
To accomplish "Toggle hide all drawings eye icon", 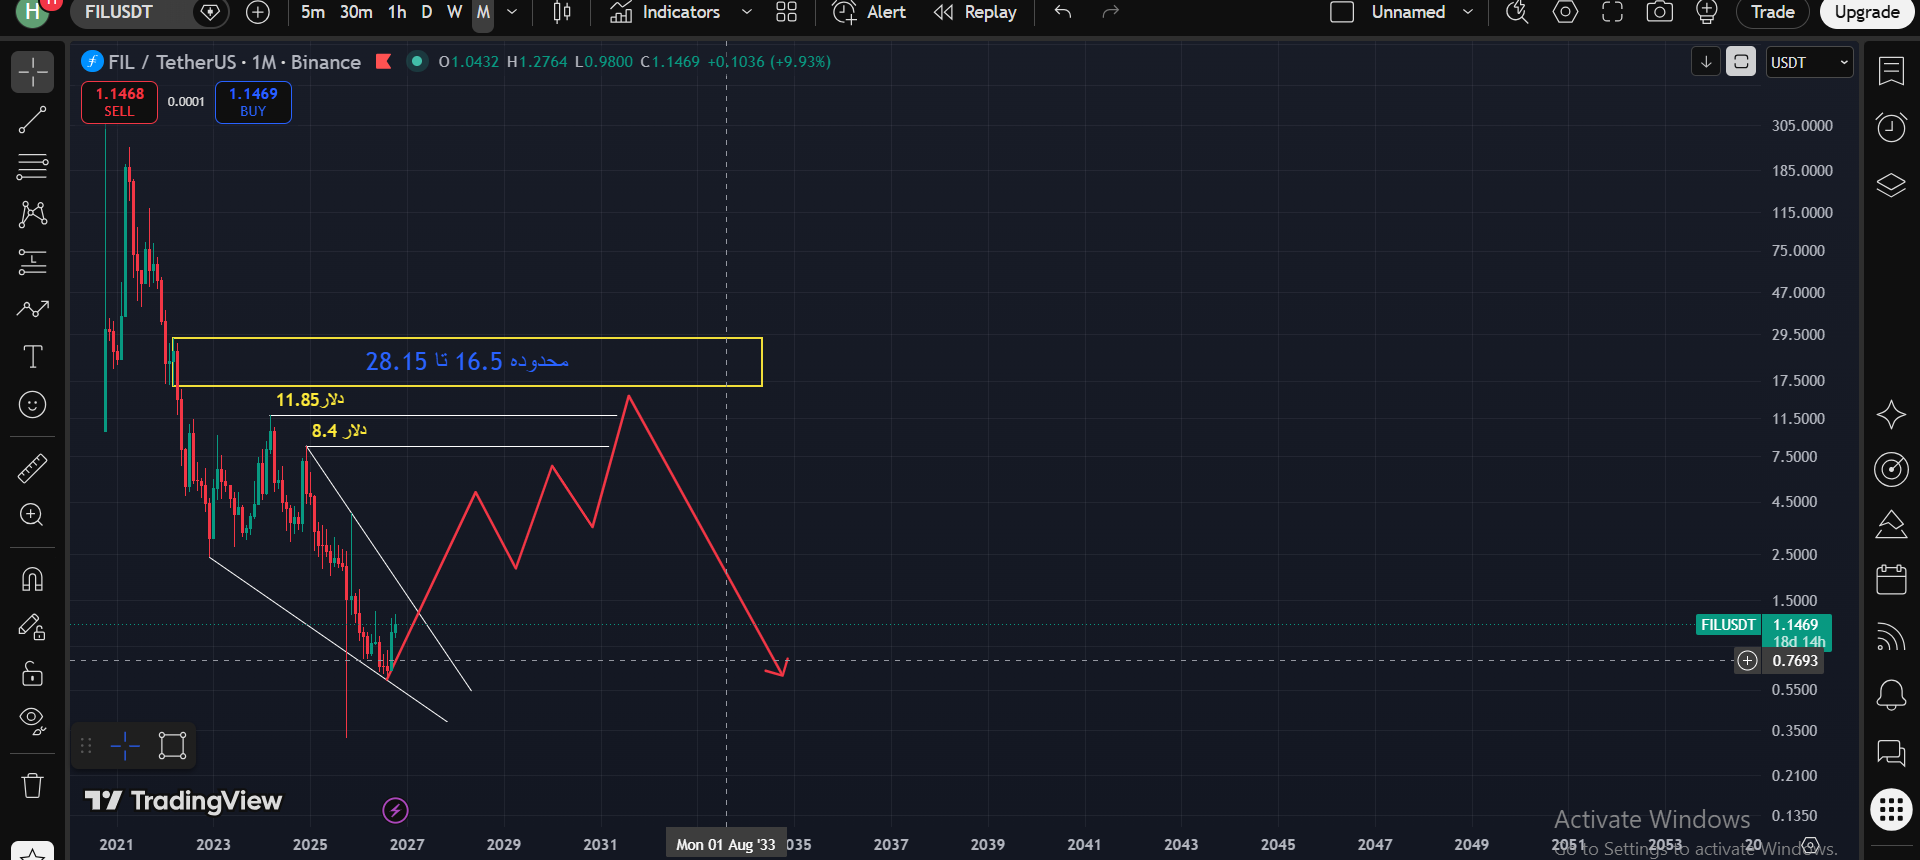I will click(32, 721).
